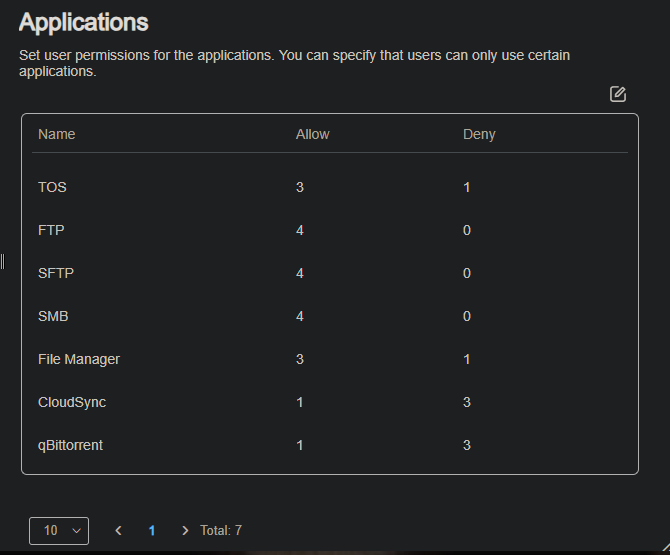This screenshot has height=555, width=670.
Task: Click TOS allow count value
Action: coord(300,187)
